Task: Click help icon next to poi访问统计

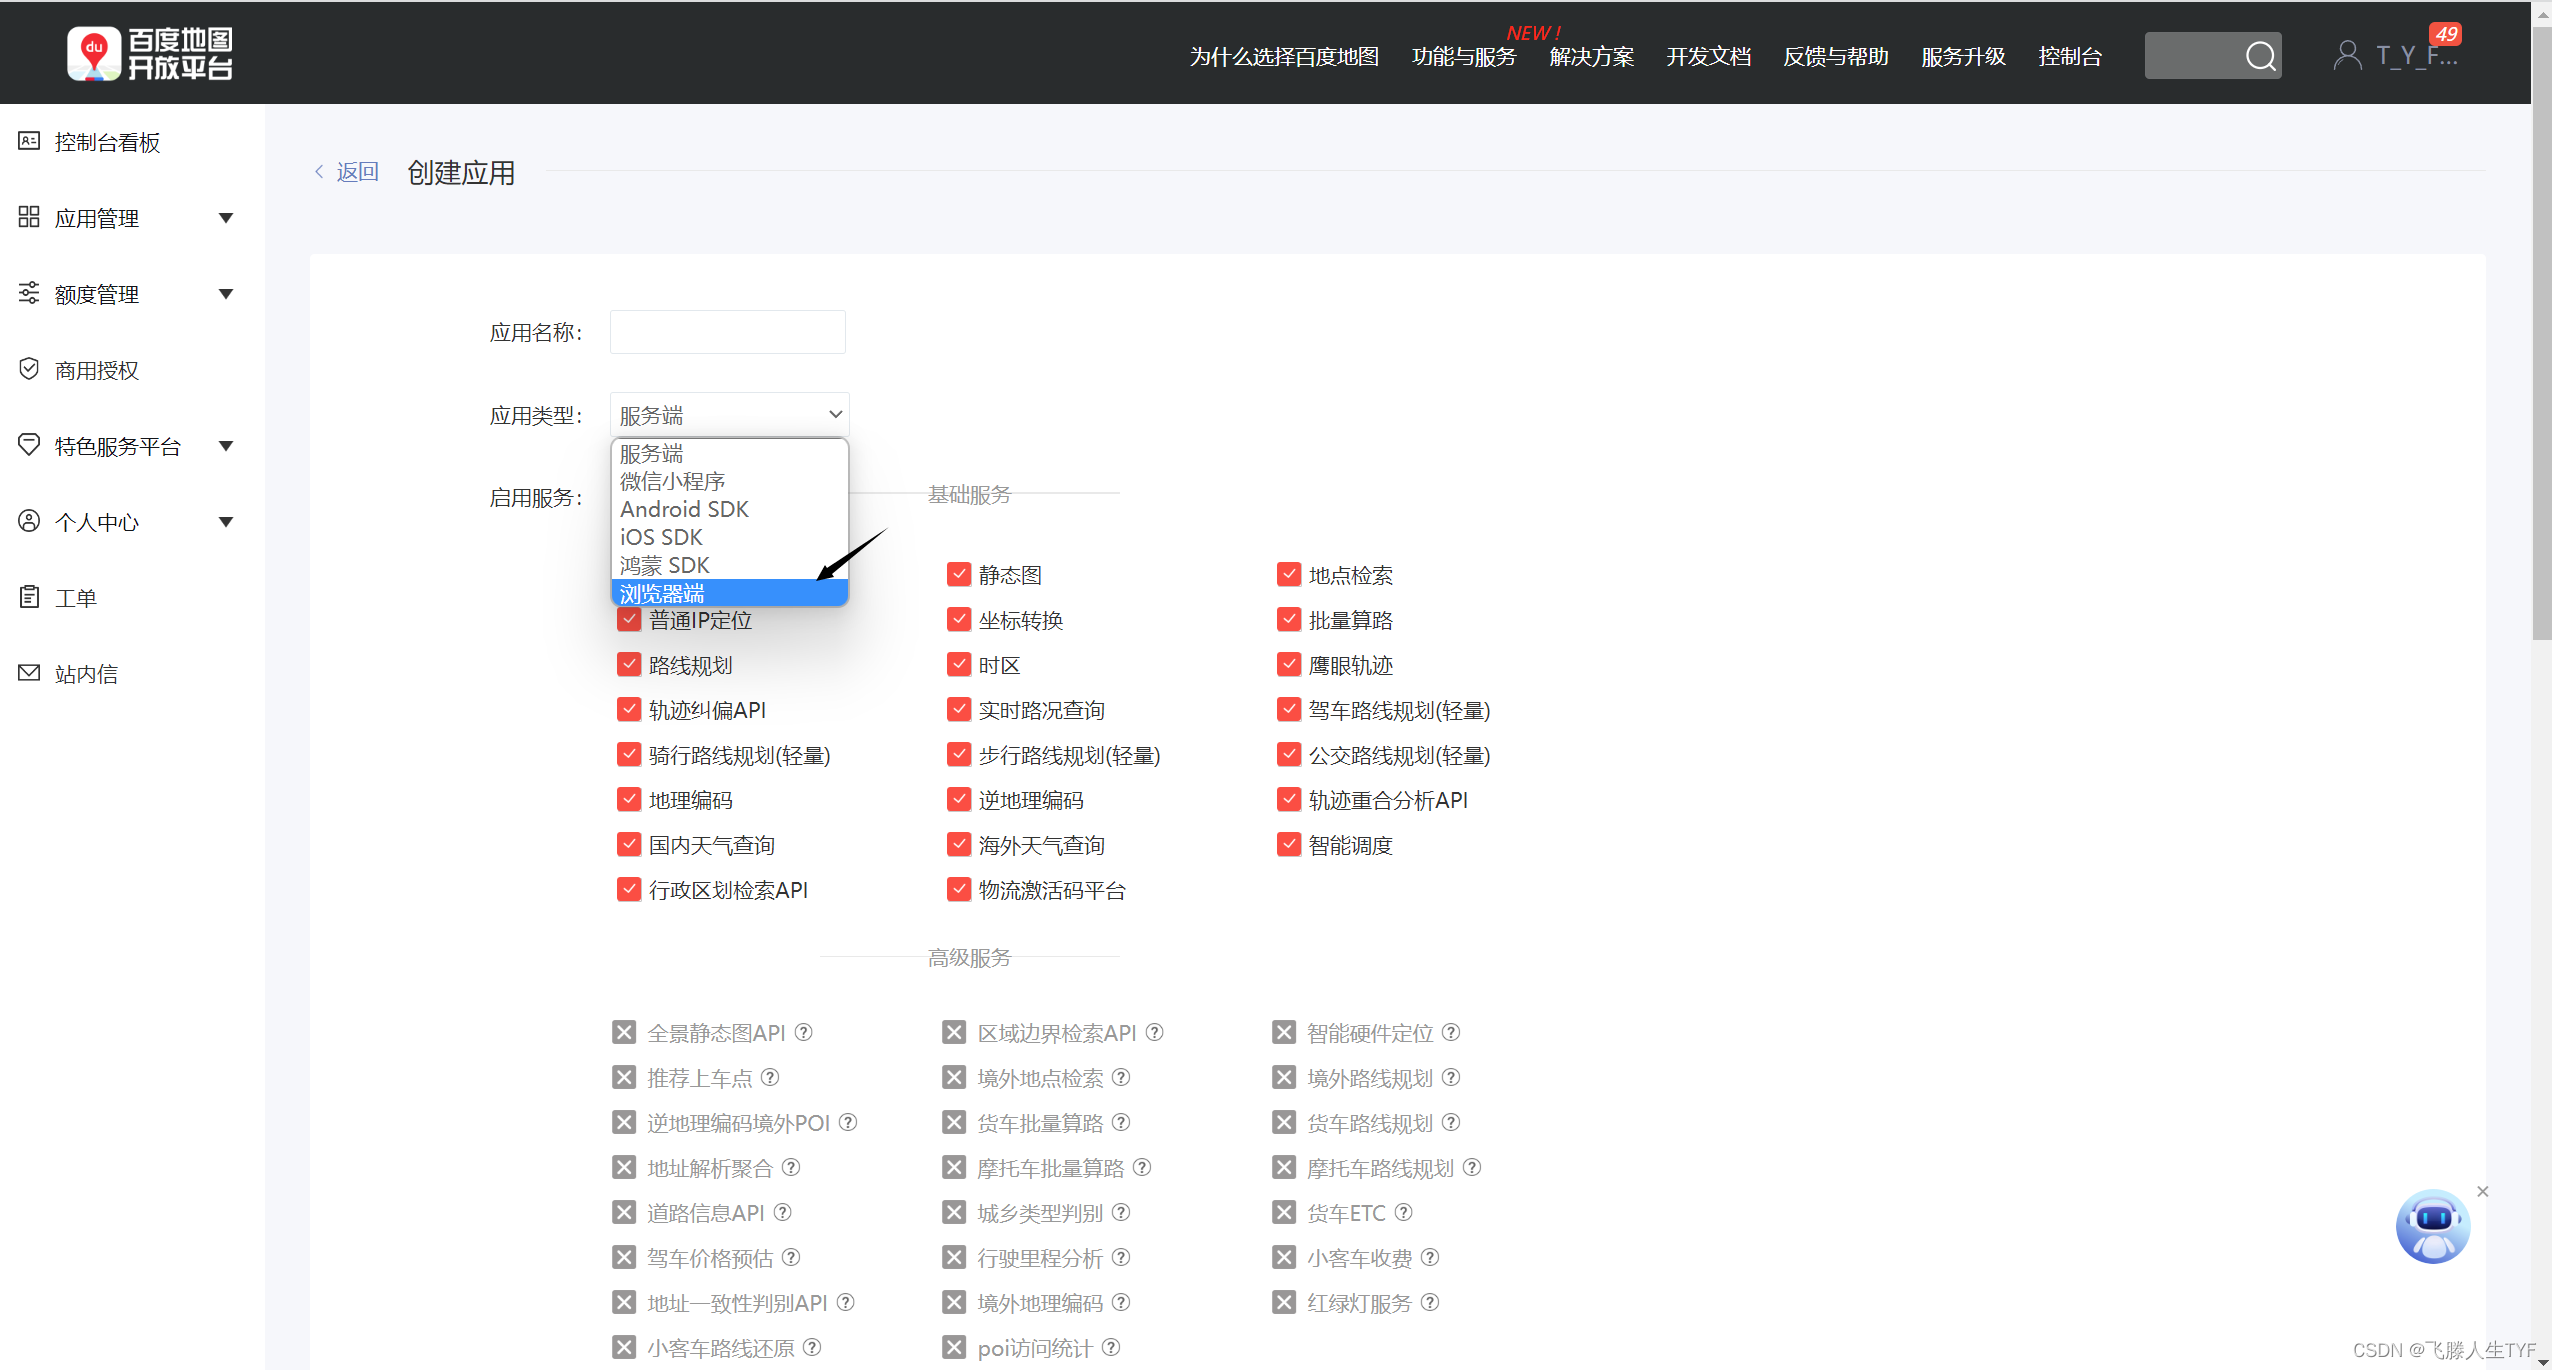Action: coord(1110,1347)
